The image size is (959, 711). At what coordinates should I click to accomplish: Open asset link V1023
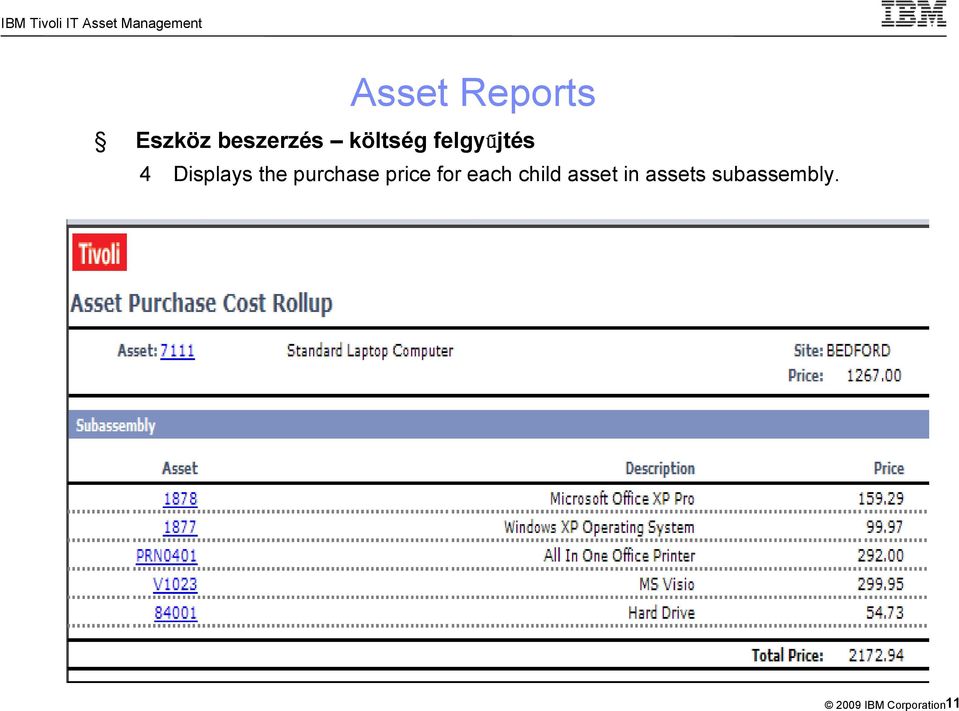[x=175, y=584]
